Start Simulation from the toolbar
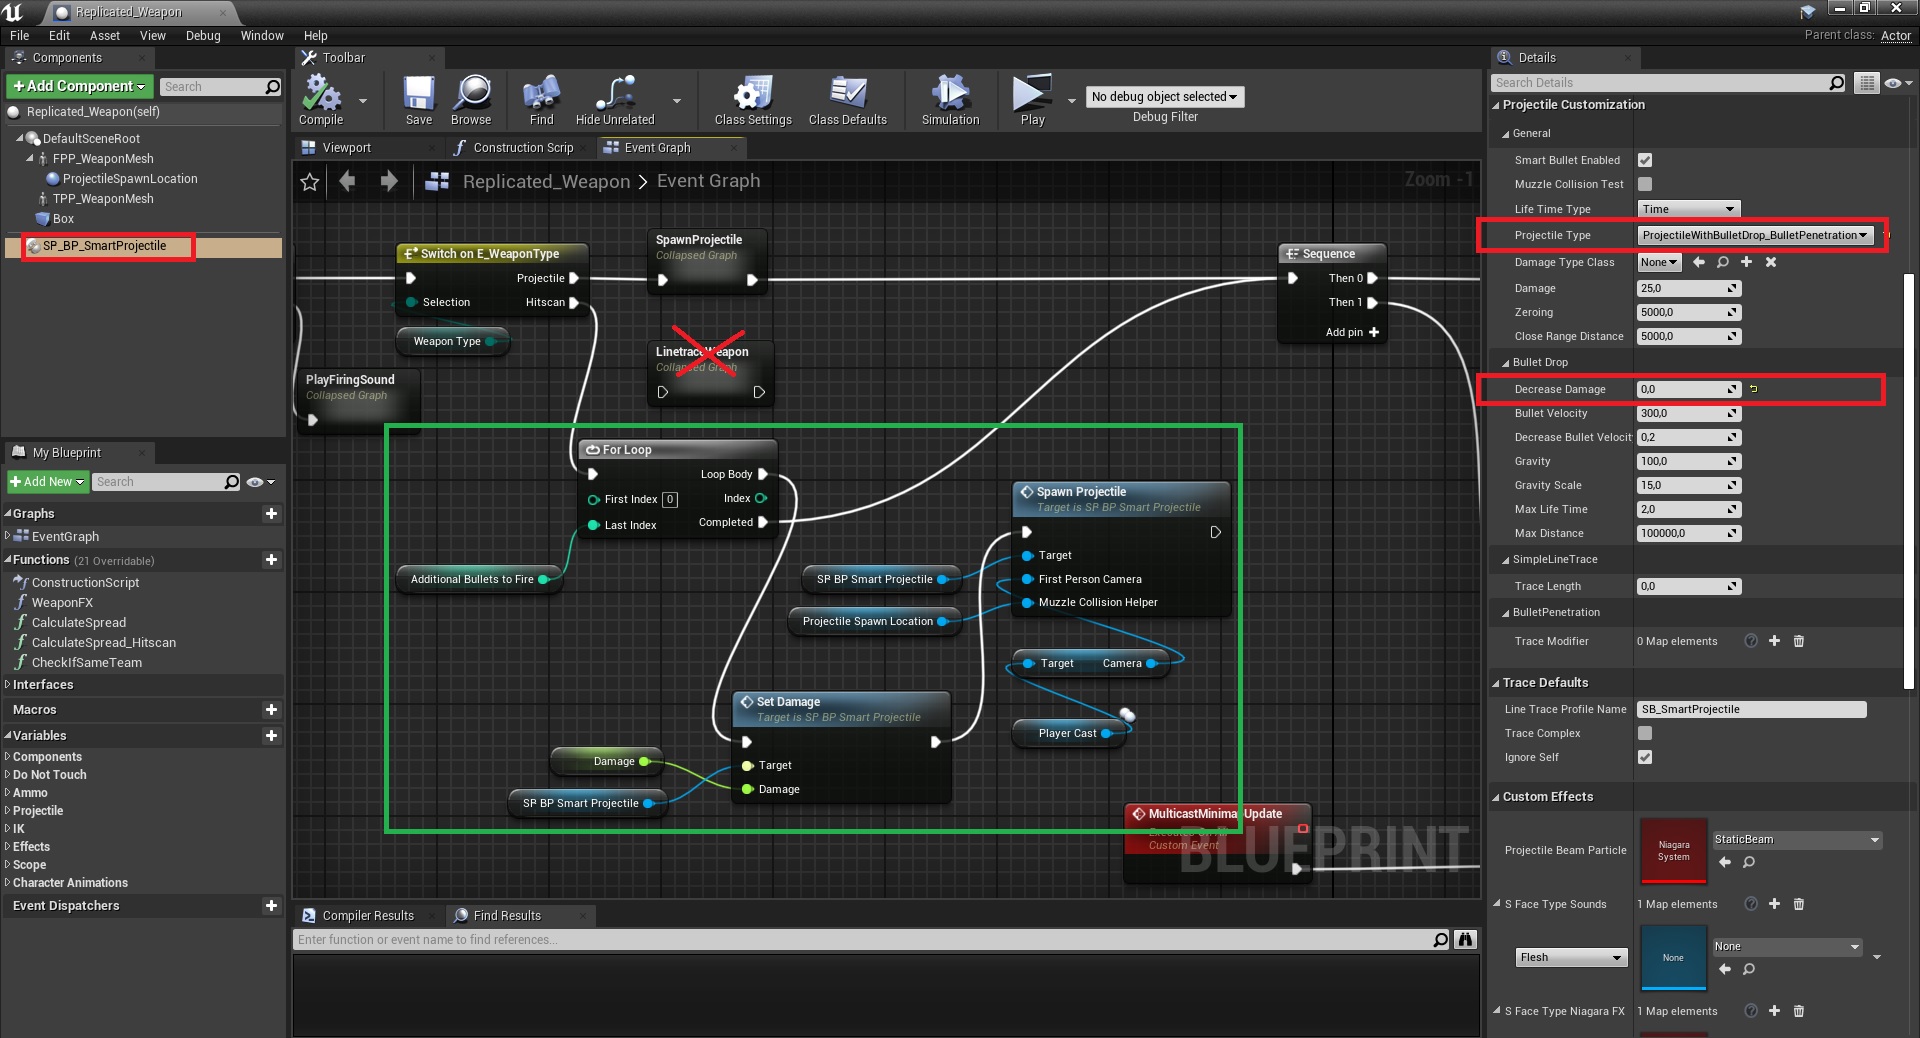Viewport: 1920px width, 1038px height. pyautogui.click(x=950, y=97)
